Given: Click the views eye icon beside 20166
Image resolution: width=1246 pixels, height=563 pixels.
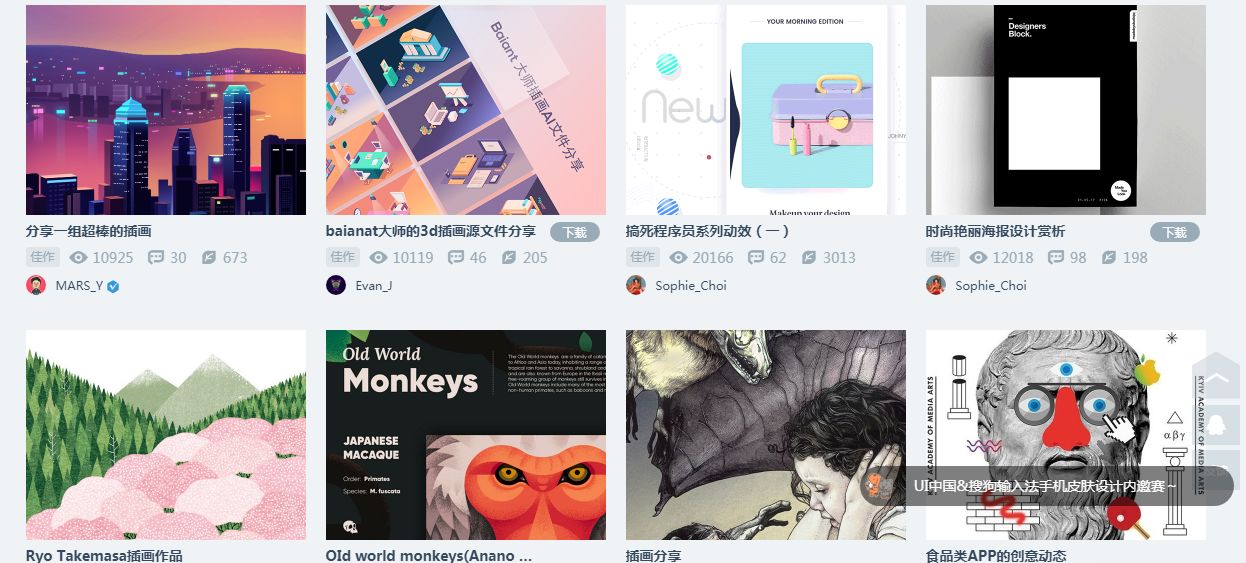Looking at the screenshot, I should tap(678, 257).
